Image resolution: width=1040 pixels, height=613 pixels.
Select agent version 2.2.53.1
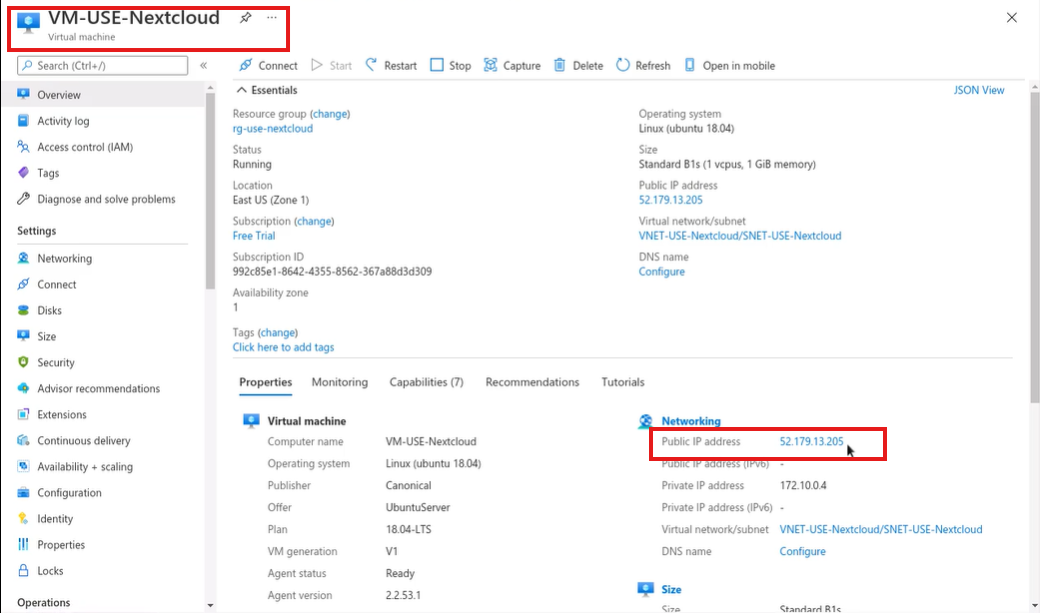[x=403, y=596]
